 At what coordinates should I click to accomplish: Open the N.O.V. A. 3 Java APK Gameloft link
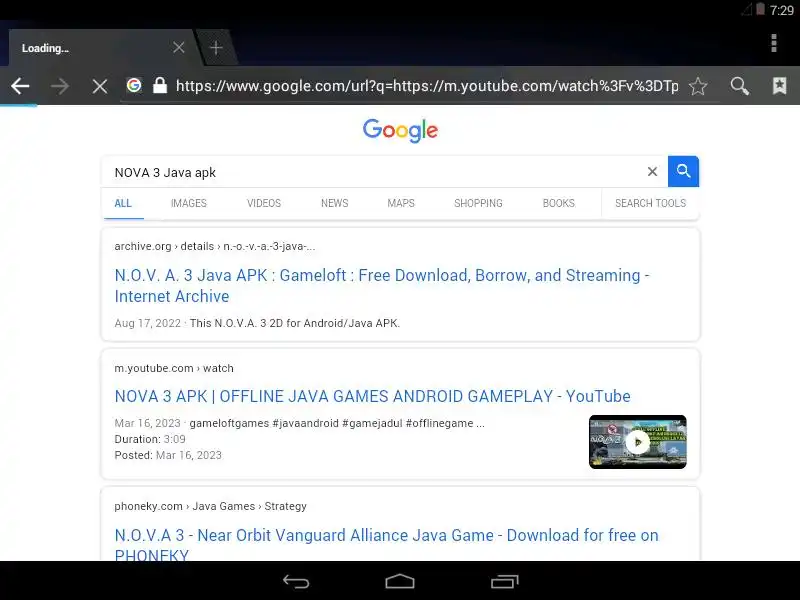382,286
